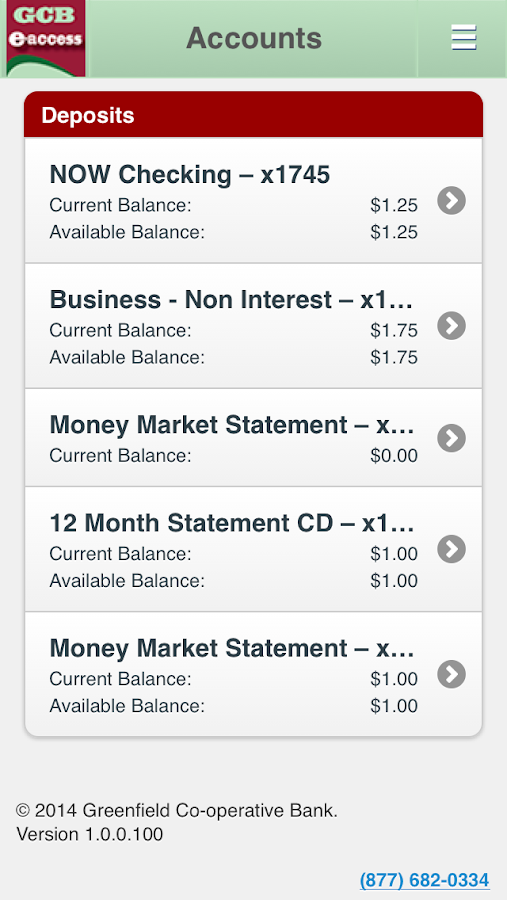This screenshot has height=900, width=507.
Task: Select the Deposits section header
Action: click(253, 114)
